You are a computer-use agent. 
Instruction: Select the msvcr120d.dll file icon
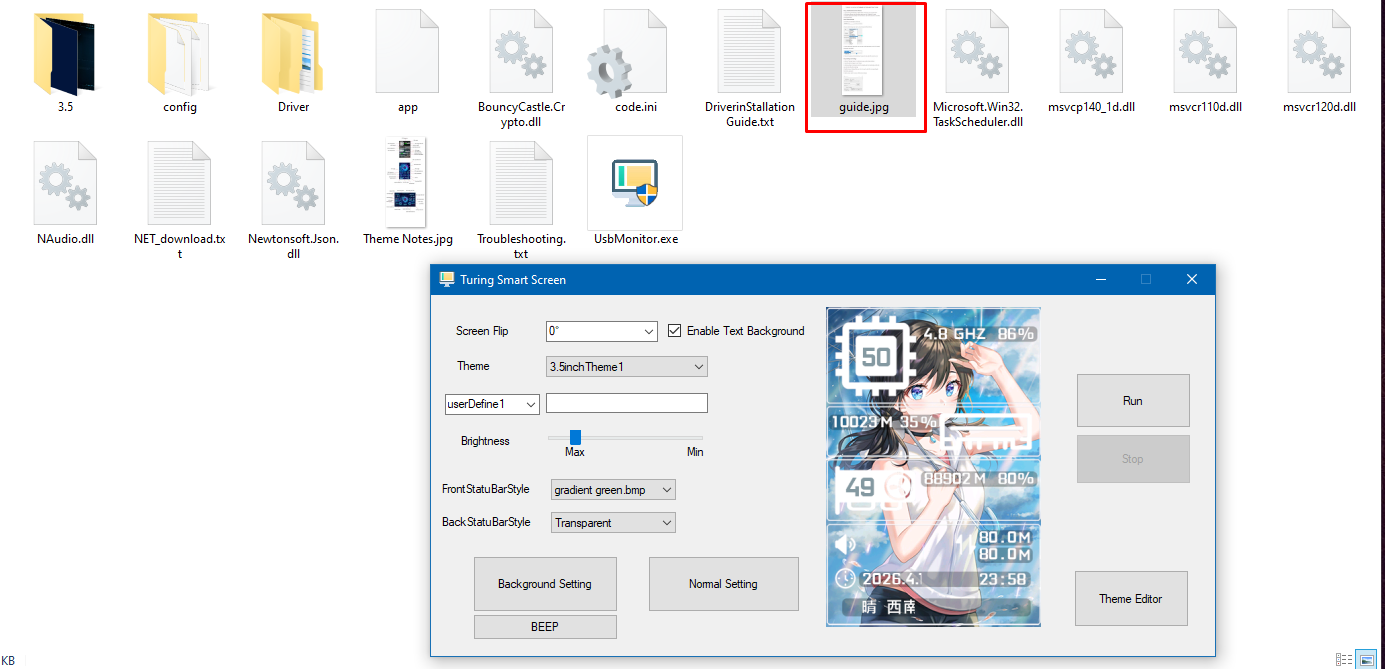click(x=1319, y=51)
